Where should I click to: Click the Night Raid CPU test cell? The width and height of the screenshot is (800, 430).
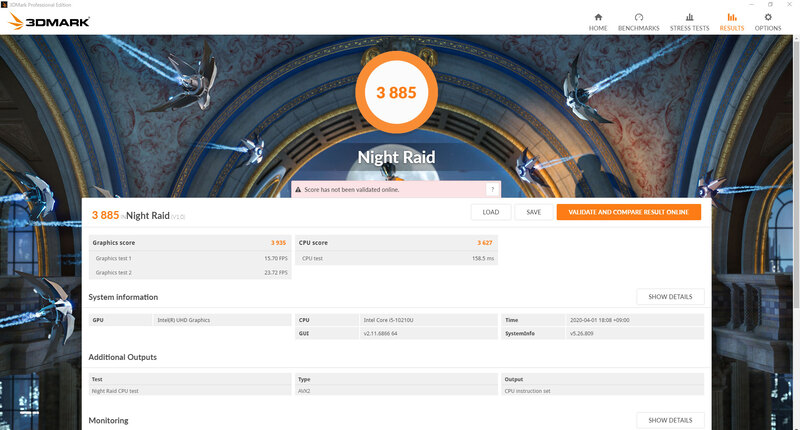115,391
